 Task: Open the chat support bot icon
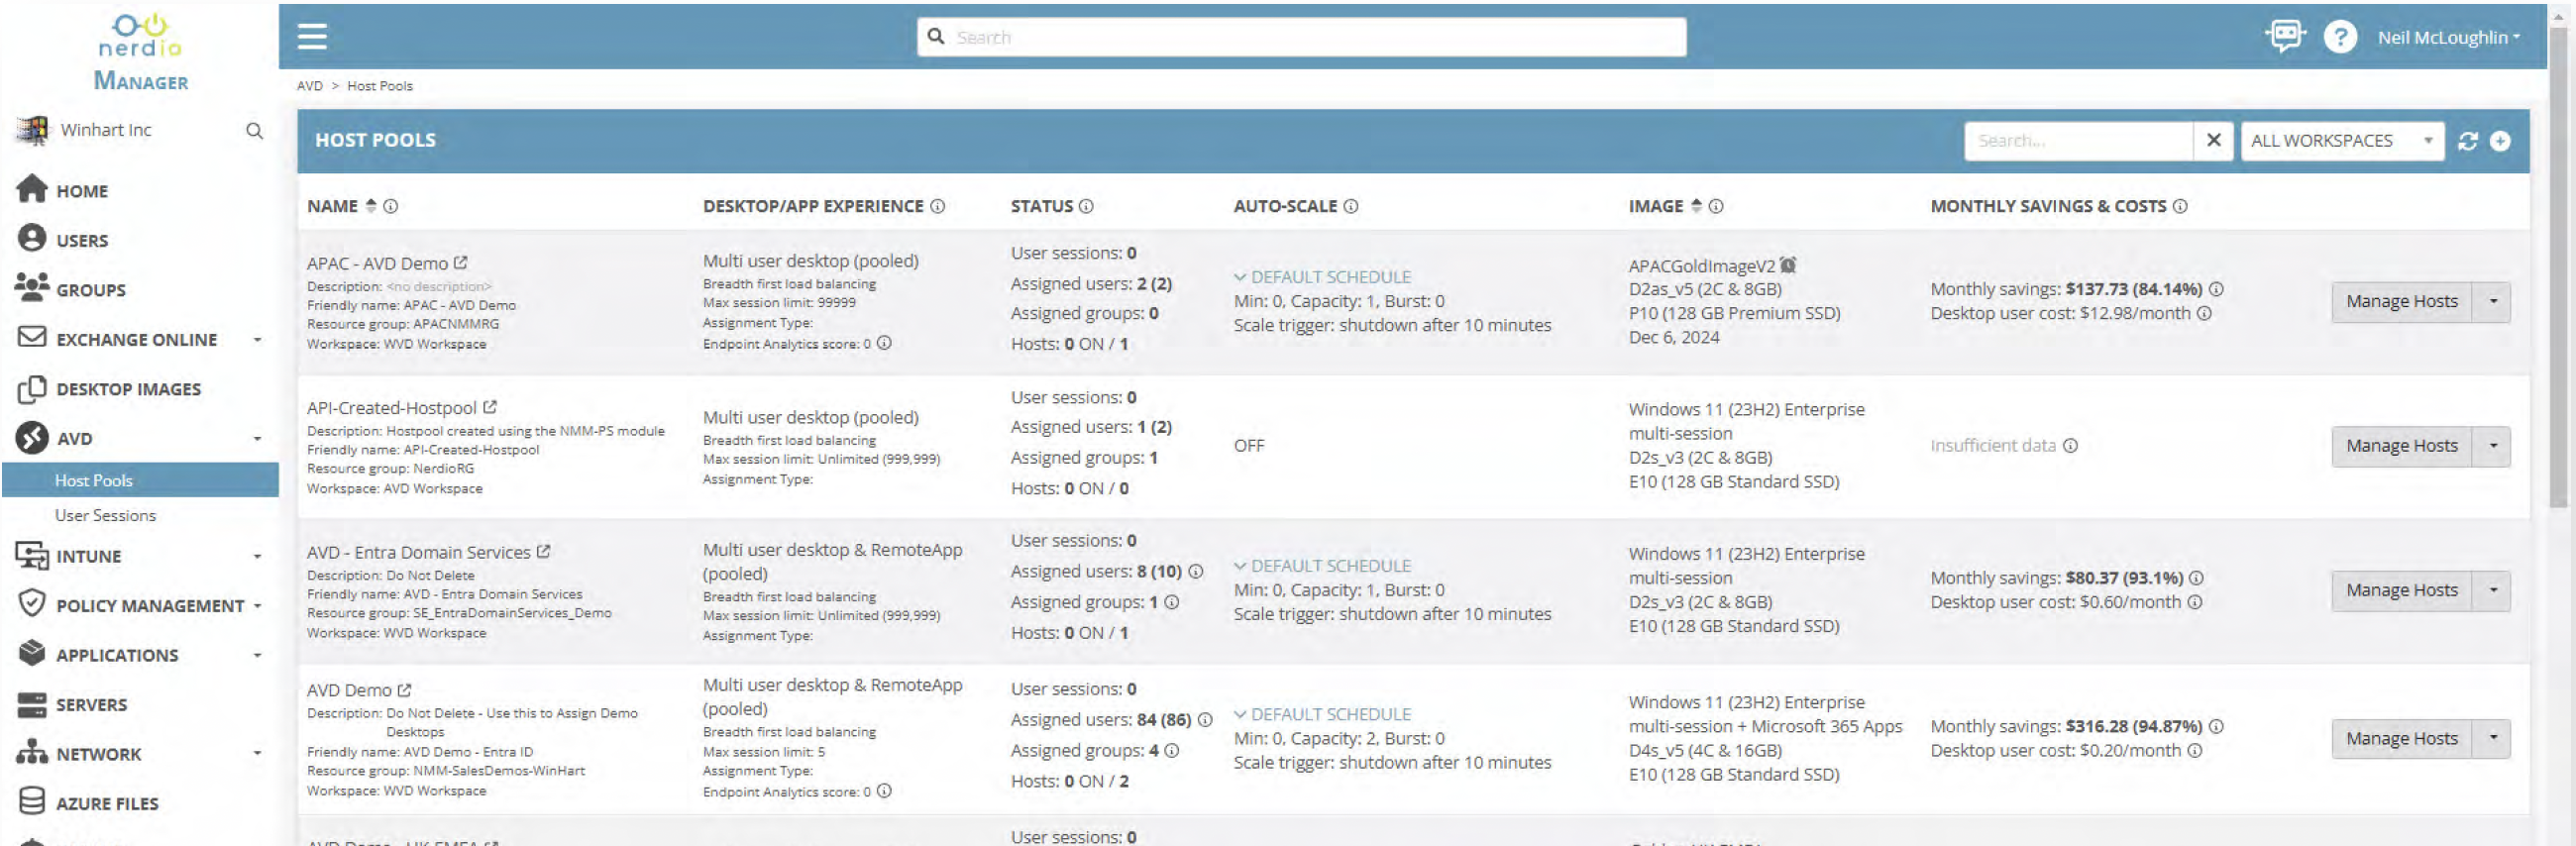click(2285, 36)
